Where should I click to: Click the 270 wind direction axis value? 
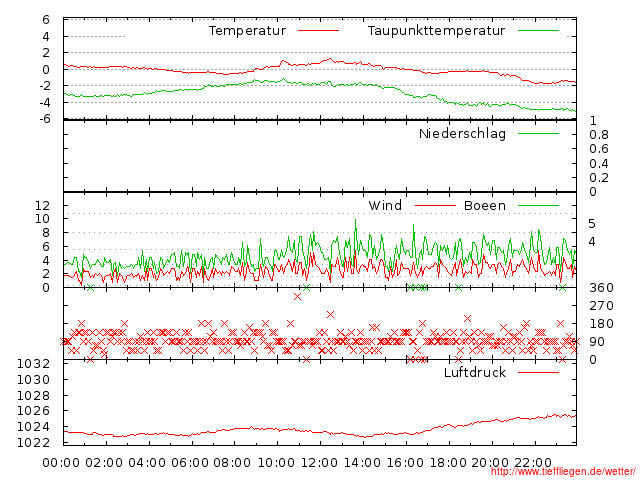click(x=601, y=306)
